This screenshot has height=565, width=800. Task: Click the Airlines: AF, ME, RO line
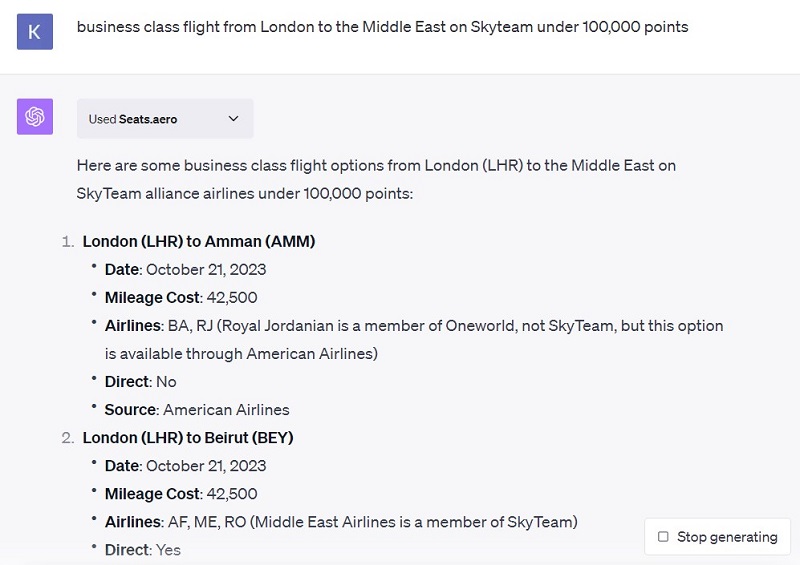click(x=341, y=522)
